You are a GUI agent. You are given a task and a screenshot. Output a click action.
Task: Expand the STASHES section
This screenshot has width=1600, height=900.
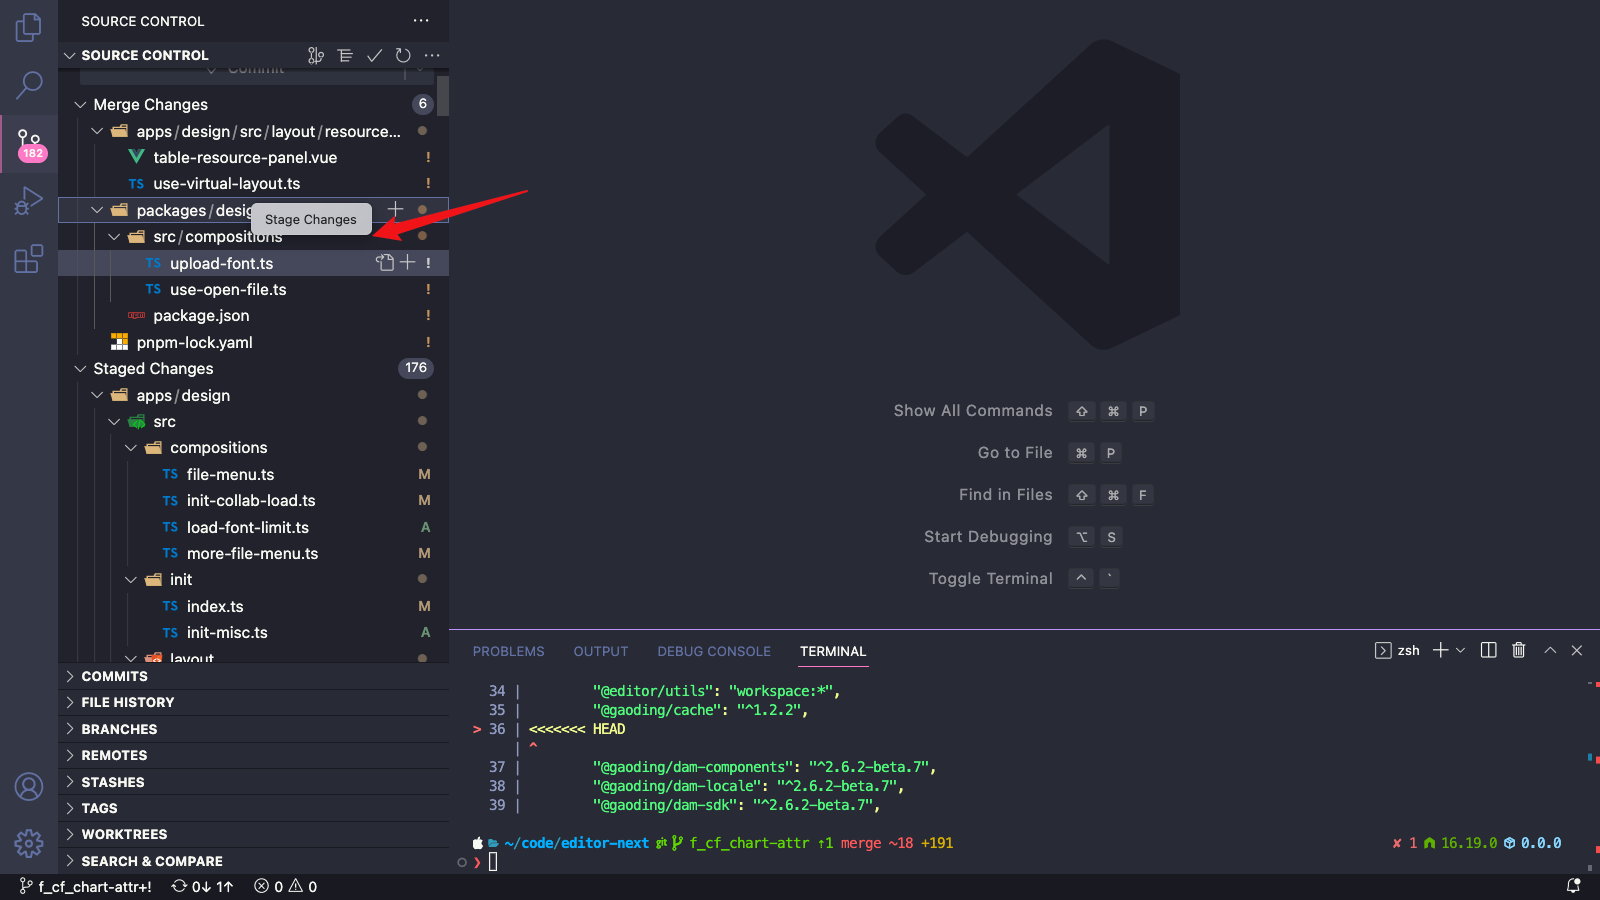coord(253,782)
